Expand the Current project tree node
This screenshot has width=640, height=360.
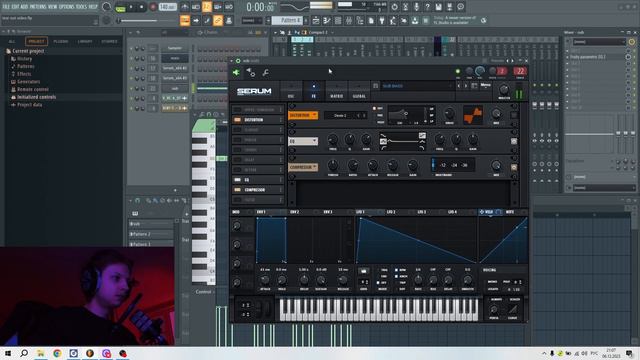pos(28,51)
